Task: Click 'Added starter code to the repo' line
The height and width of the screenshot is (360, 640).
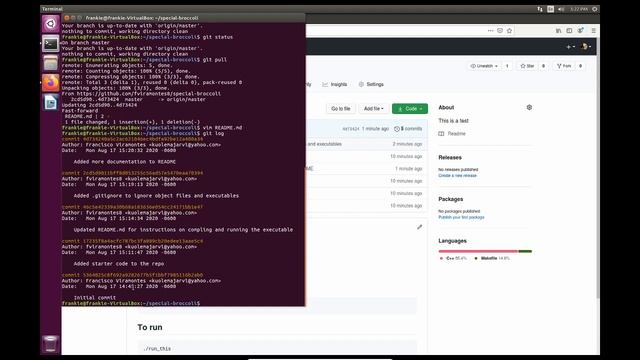Action: coord(119,264)
